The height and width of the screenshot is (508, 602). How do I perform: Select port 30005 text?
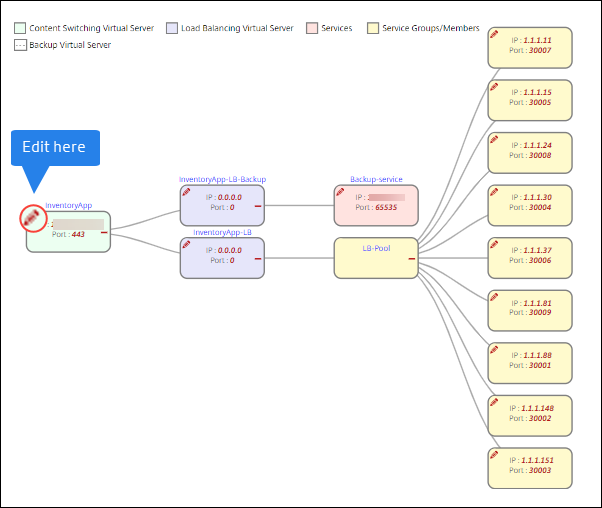coord(540,103)
